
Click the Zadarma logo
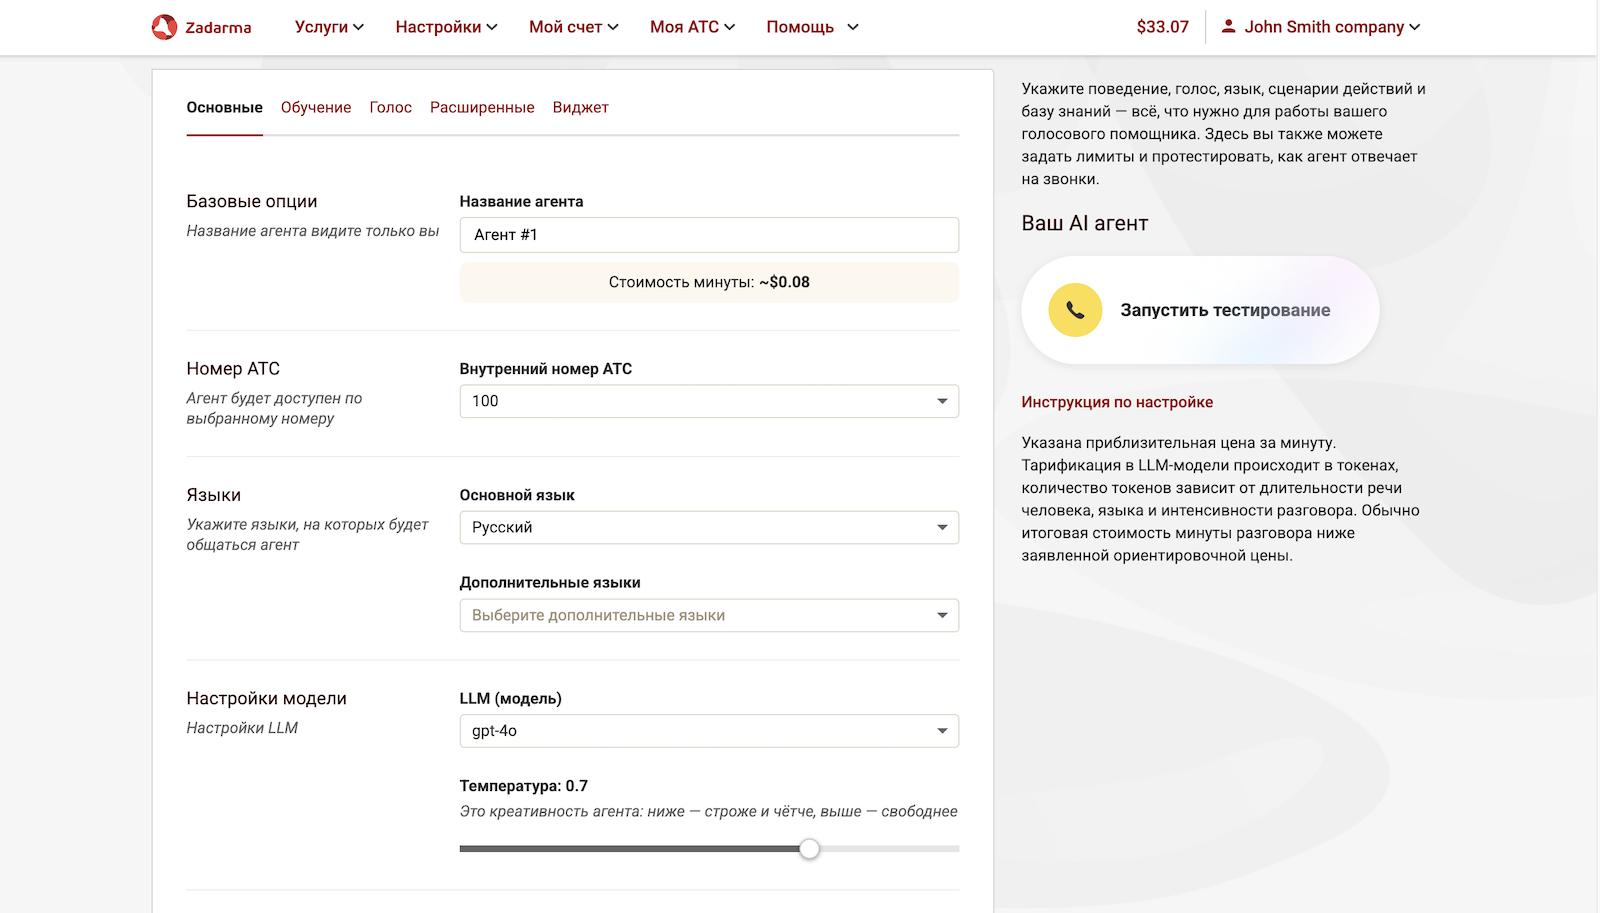tap(200, 26)
